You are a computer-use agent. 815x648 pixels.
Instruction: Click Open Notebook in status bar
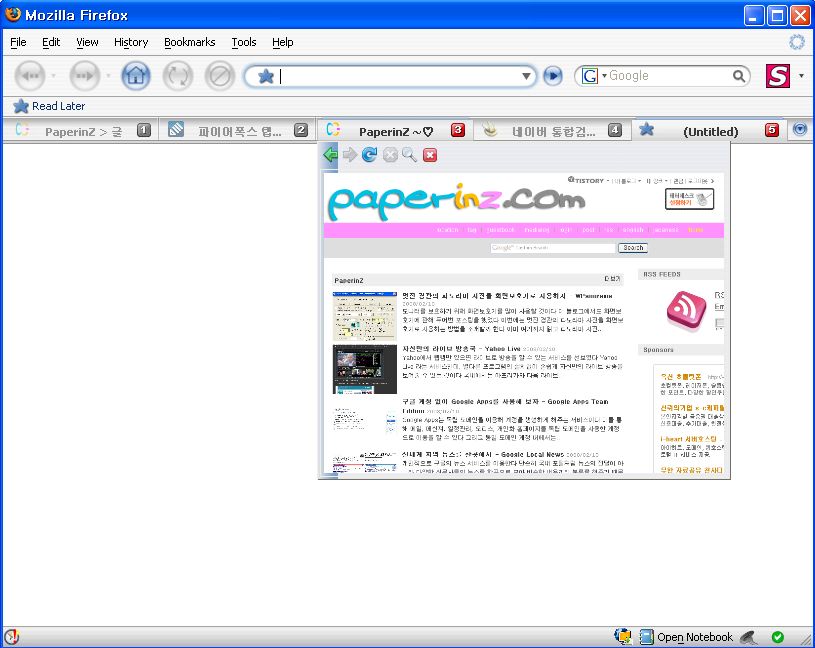point(694,637)
